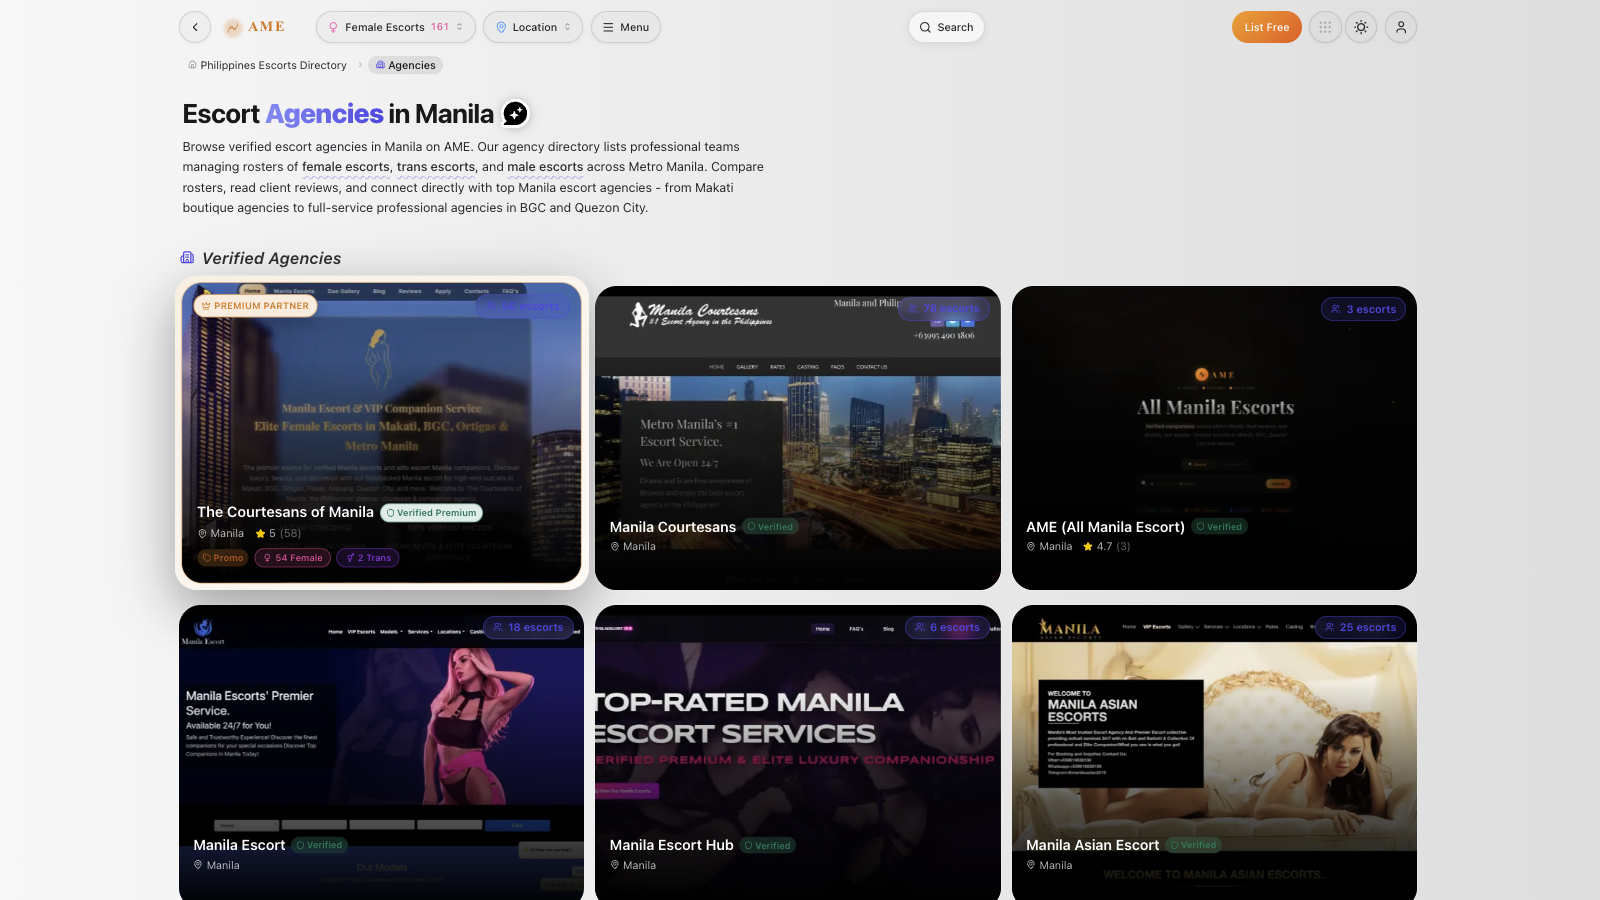Open the Location dropdown
The width and height of the screenshot is (1600, 900).
pyautogui.click(x=533, y=27)
